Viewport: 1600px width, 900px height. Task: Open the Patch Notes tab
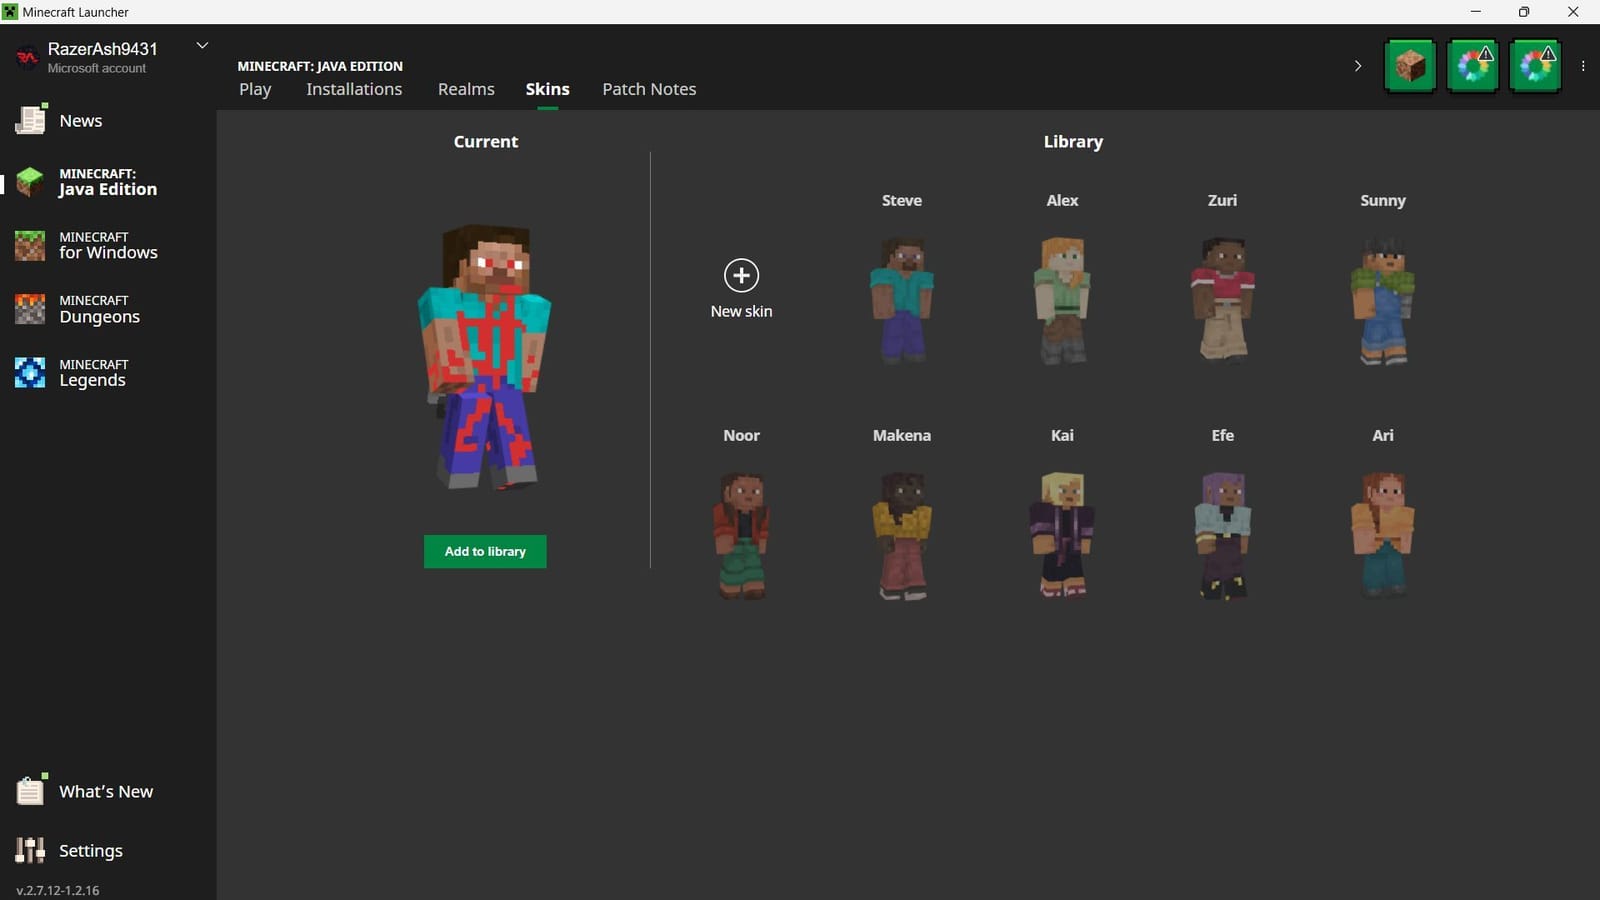click(648, 89)
